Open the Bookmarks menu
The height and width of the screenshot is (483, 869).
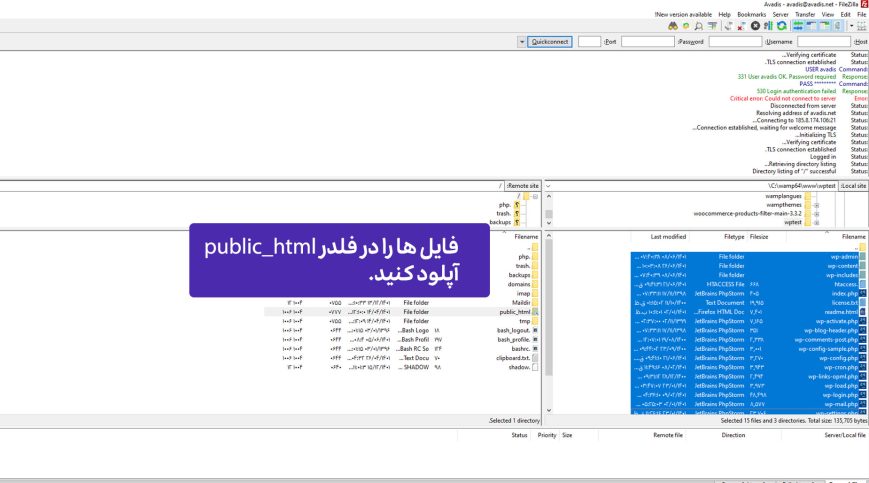(x=752, y=14)
